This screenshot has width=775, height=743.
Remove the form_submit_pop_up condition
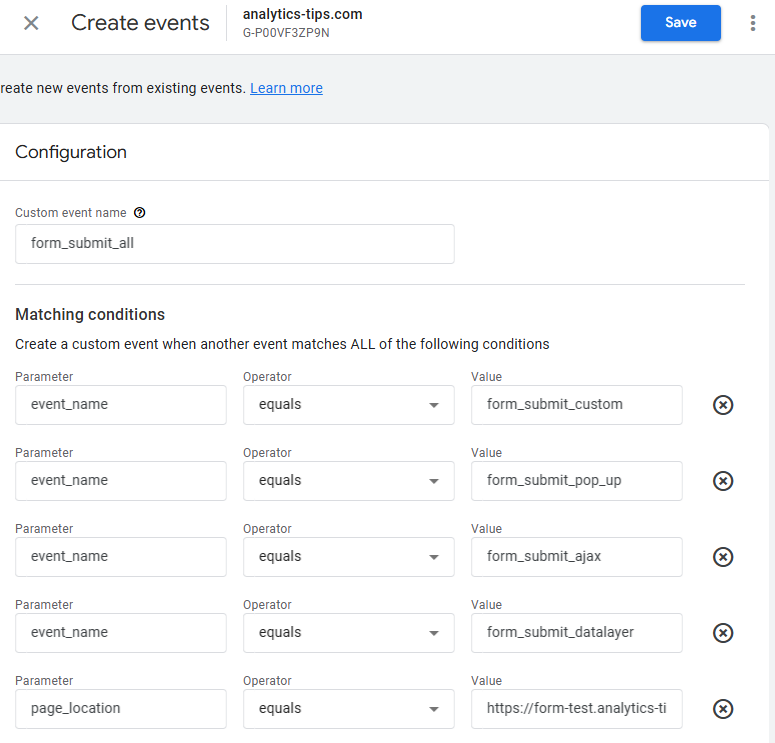[723, 481]
